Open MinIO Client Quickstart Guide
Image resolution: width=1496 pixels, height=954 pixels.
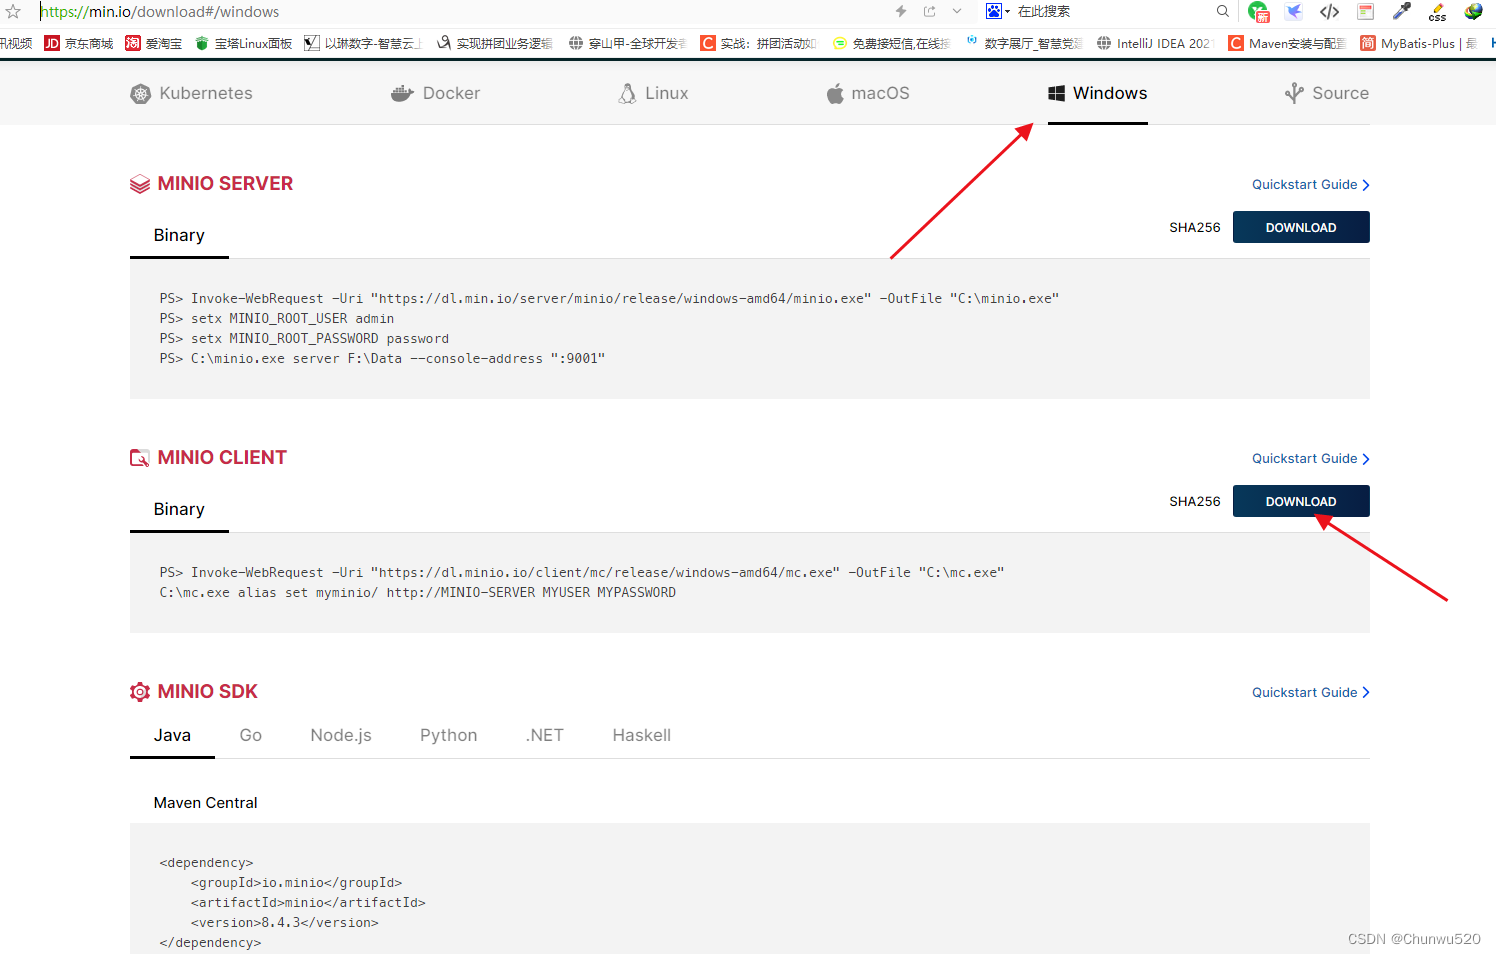[x=1311, y=458]
